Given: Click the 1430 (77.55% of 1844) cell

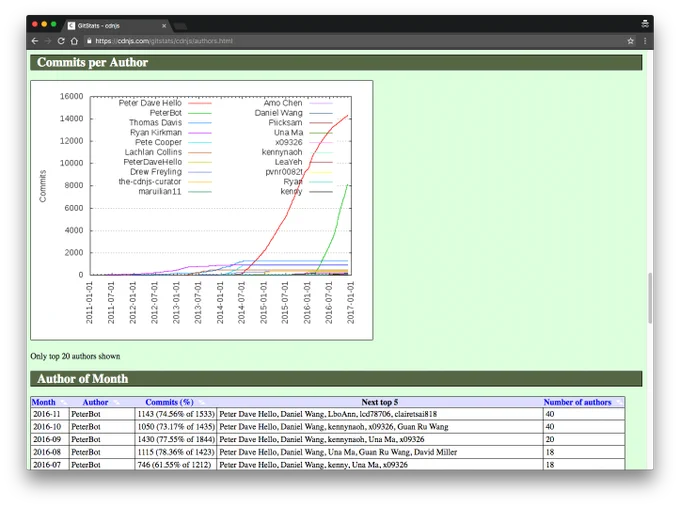Looking at the screenshot, I should (176, 439).
